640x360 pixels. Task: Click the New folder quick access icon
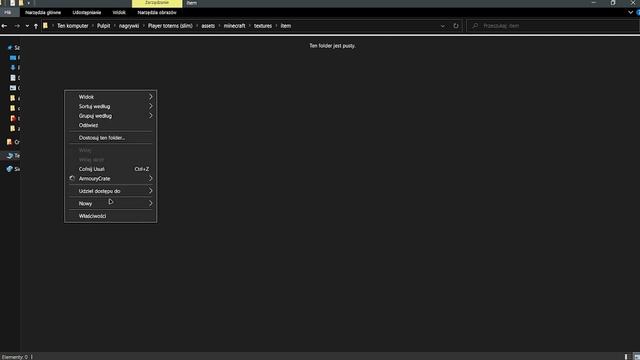(21, 3)
